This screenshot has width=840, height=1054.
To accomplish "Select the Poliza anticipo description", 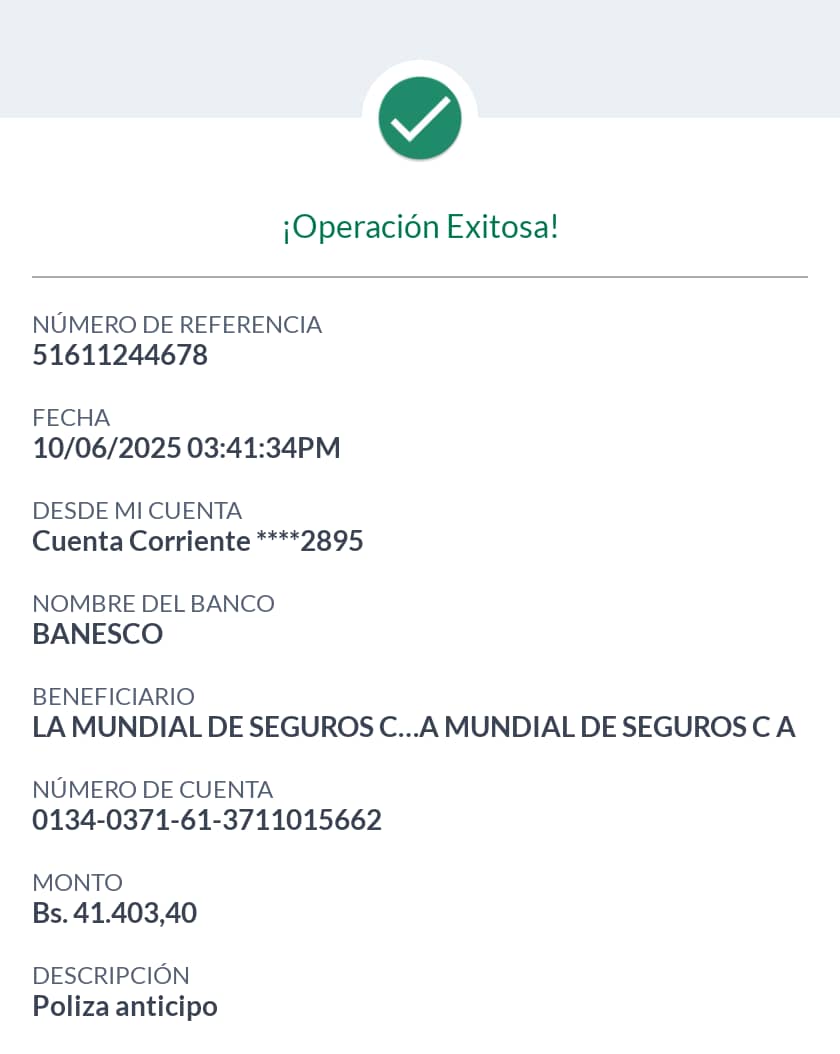I will [125, 1006].
